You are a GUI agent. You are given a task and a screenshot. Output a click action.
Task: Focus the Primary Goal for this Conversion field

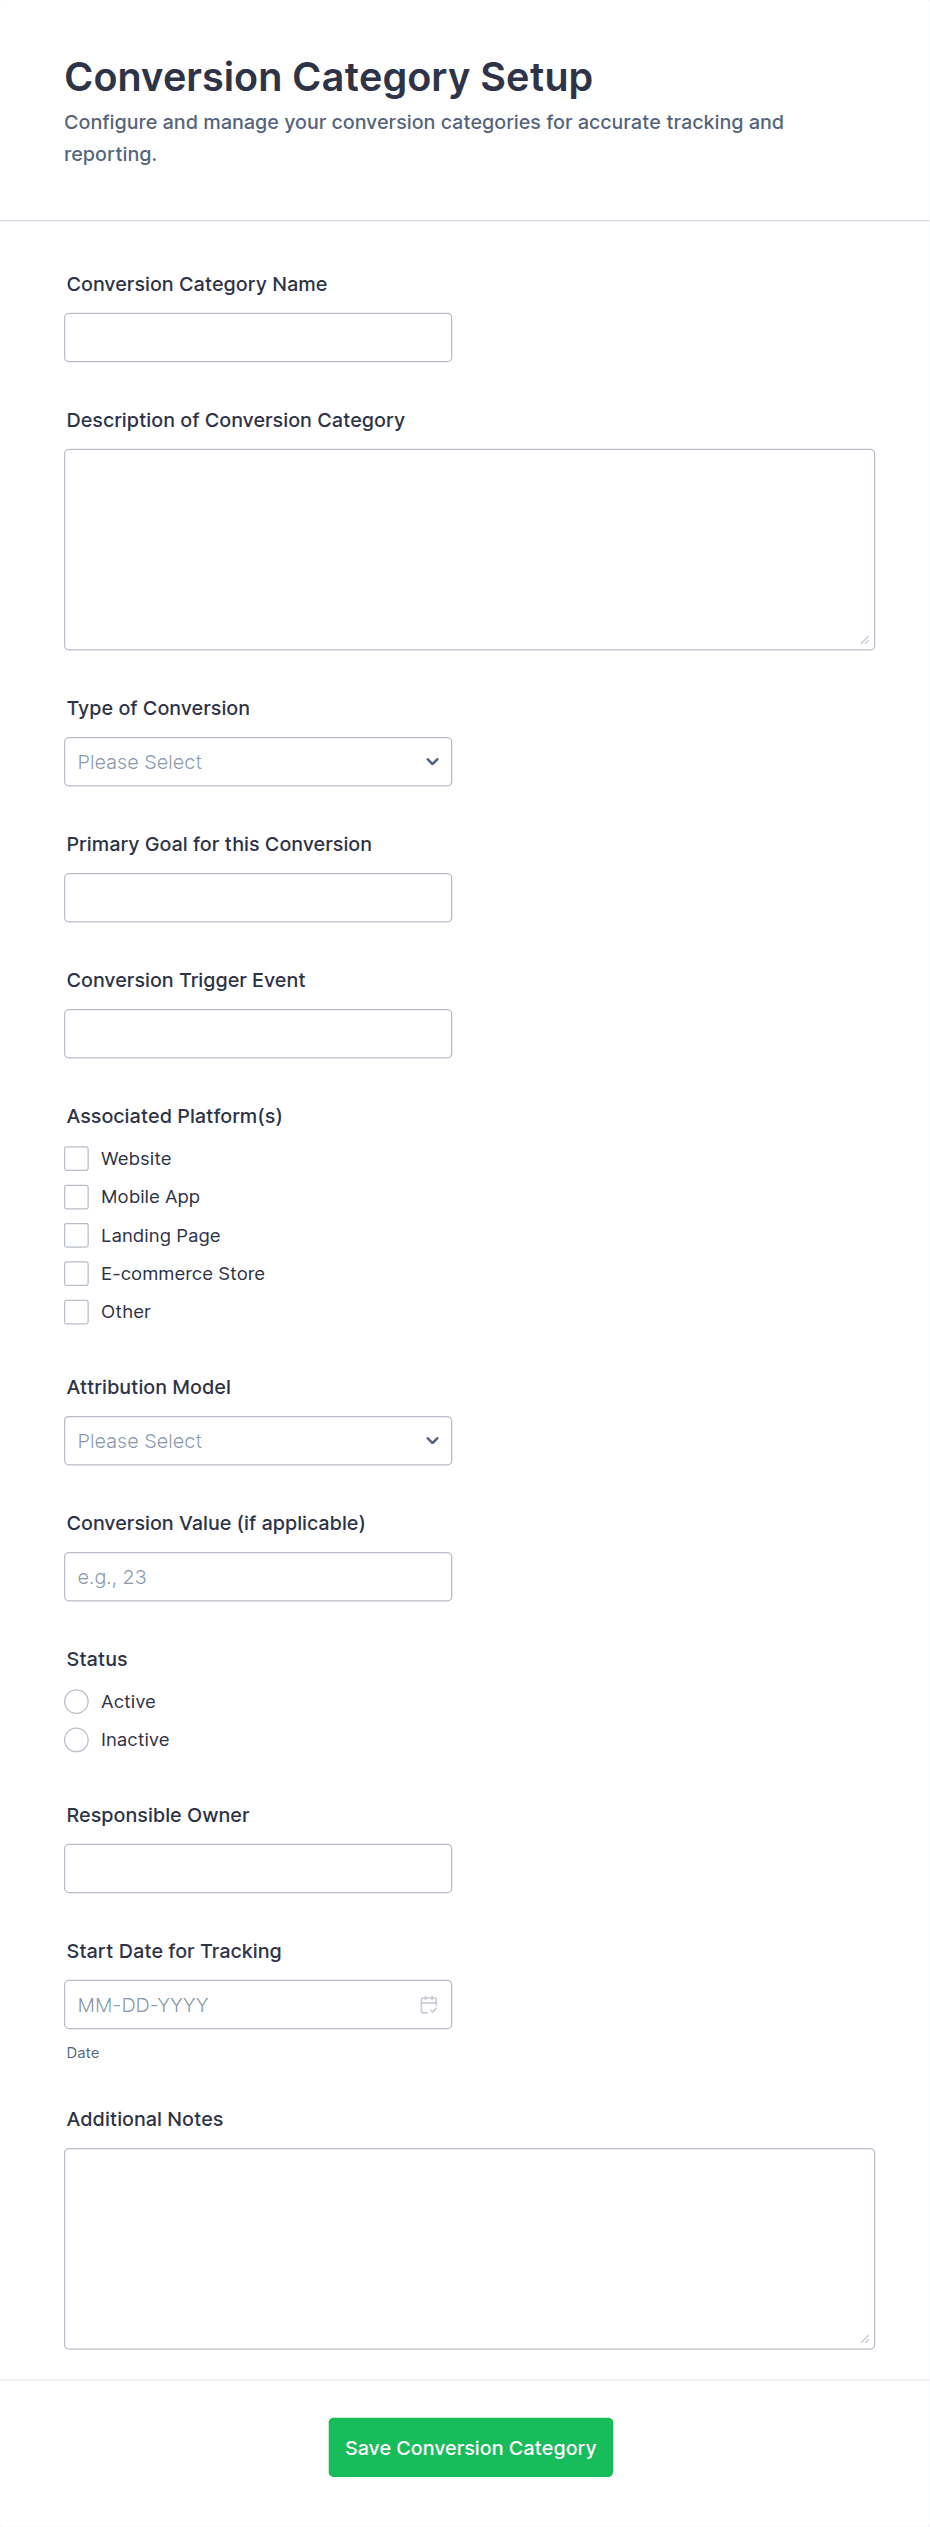tap(258, 898)
